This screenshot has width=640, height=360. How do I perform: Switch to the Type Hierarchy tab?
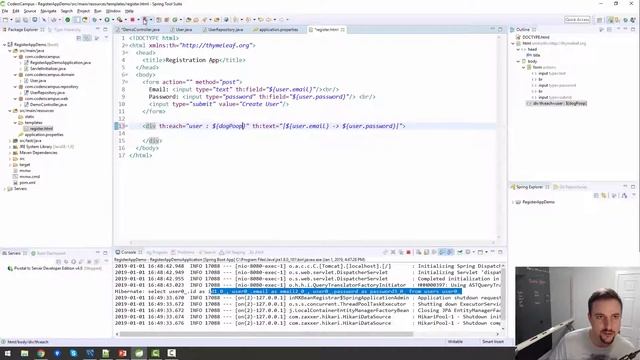tap(65, 30)
